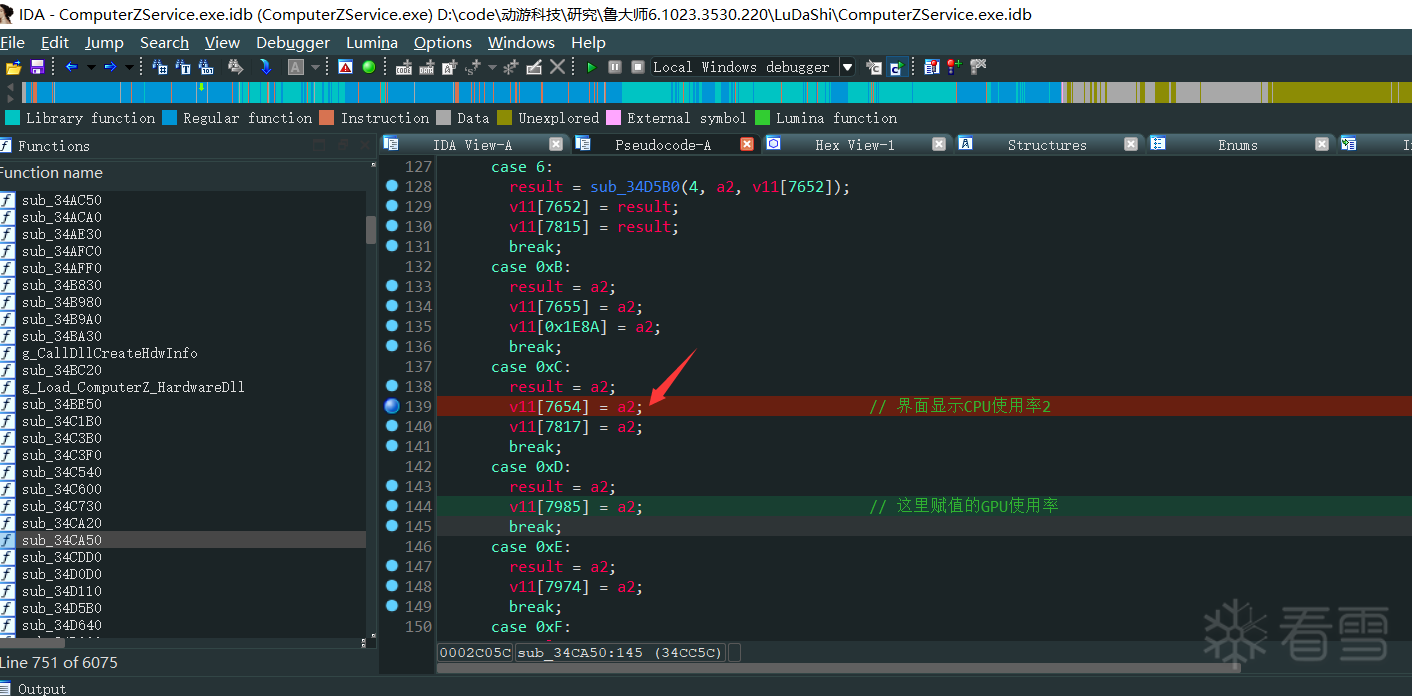1412x696 pixels.
Task: Open a file with the folder icon
Action: 13,67
